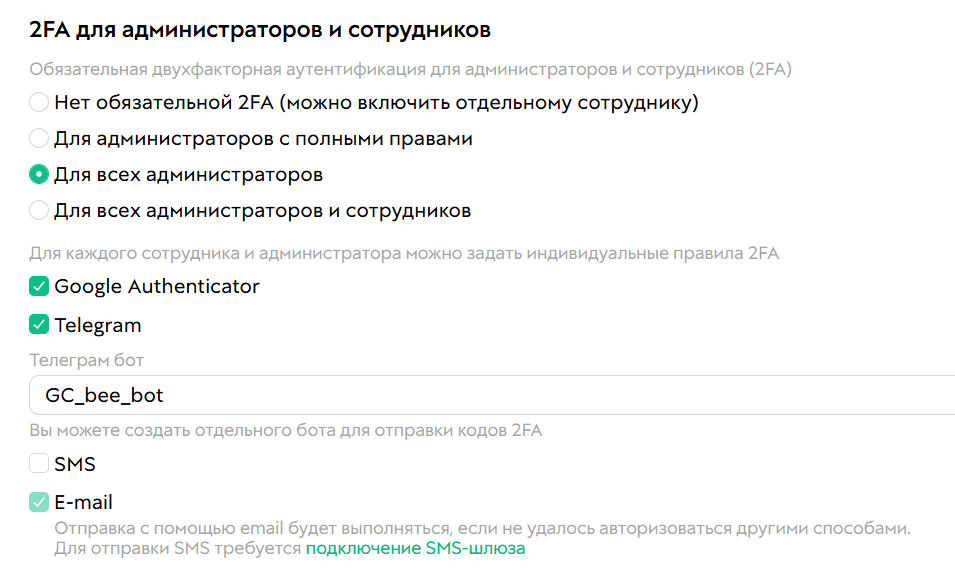The width and height of the screenshot is (955, 571).
Task: Click the selected "Для всех администраторов" radio circle
Action: [39, 175]
